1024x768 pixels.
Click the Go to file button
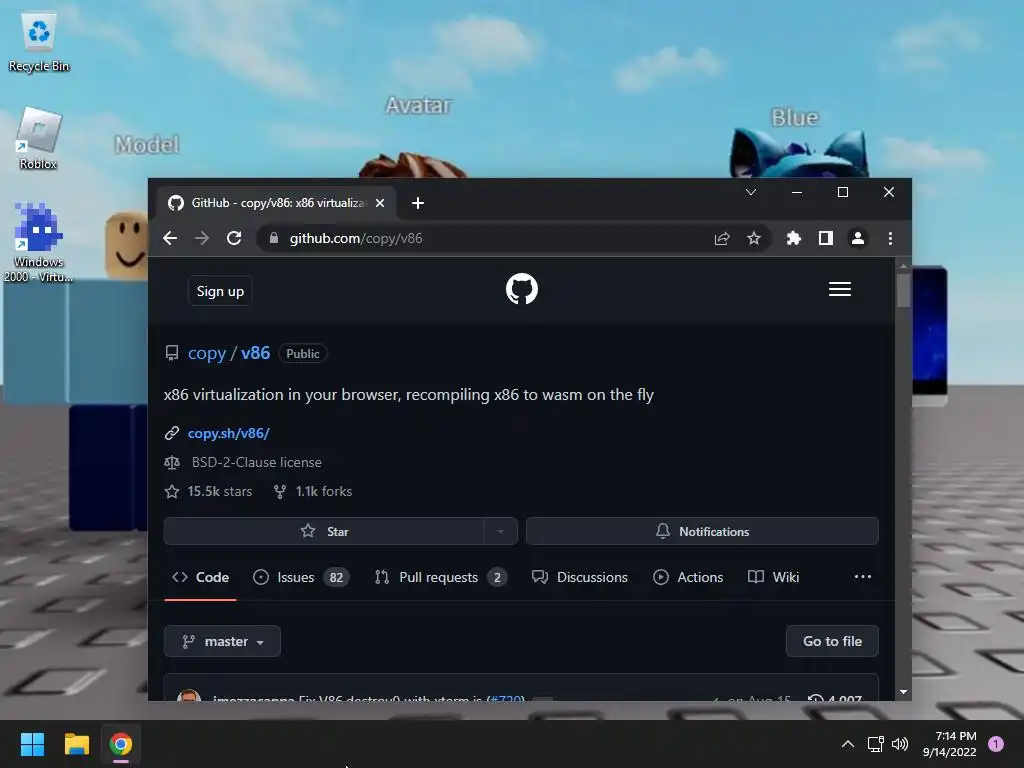pyautogui.click(x=832, y=641)
